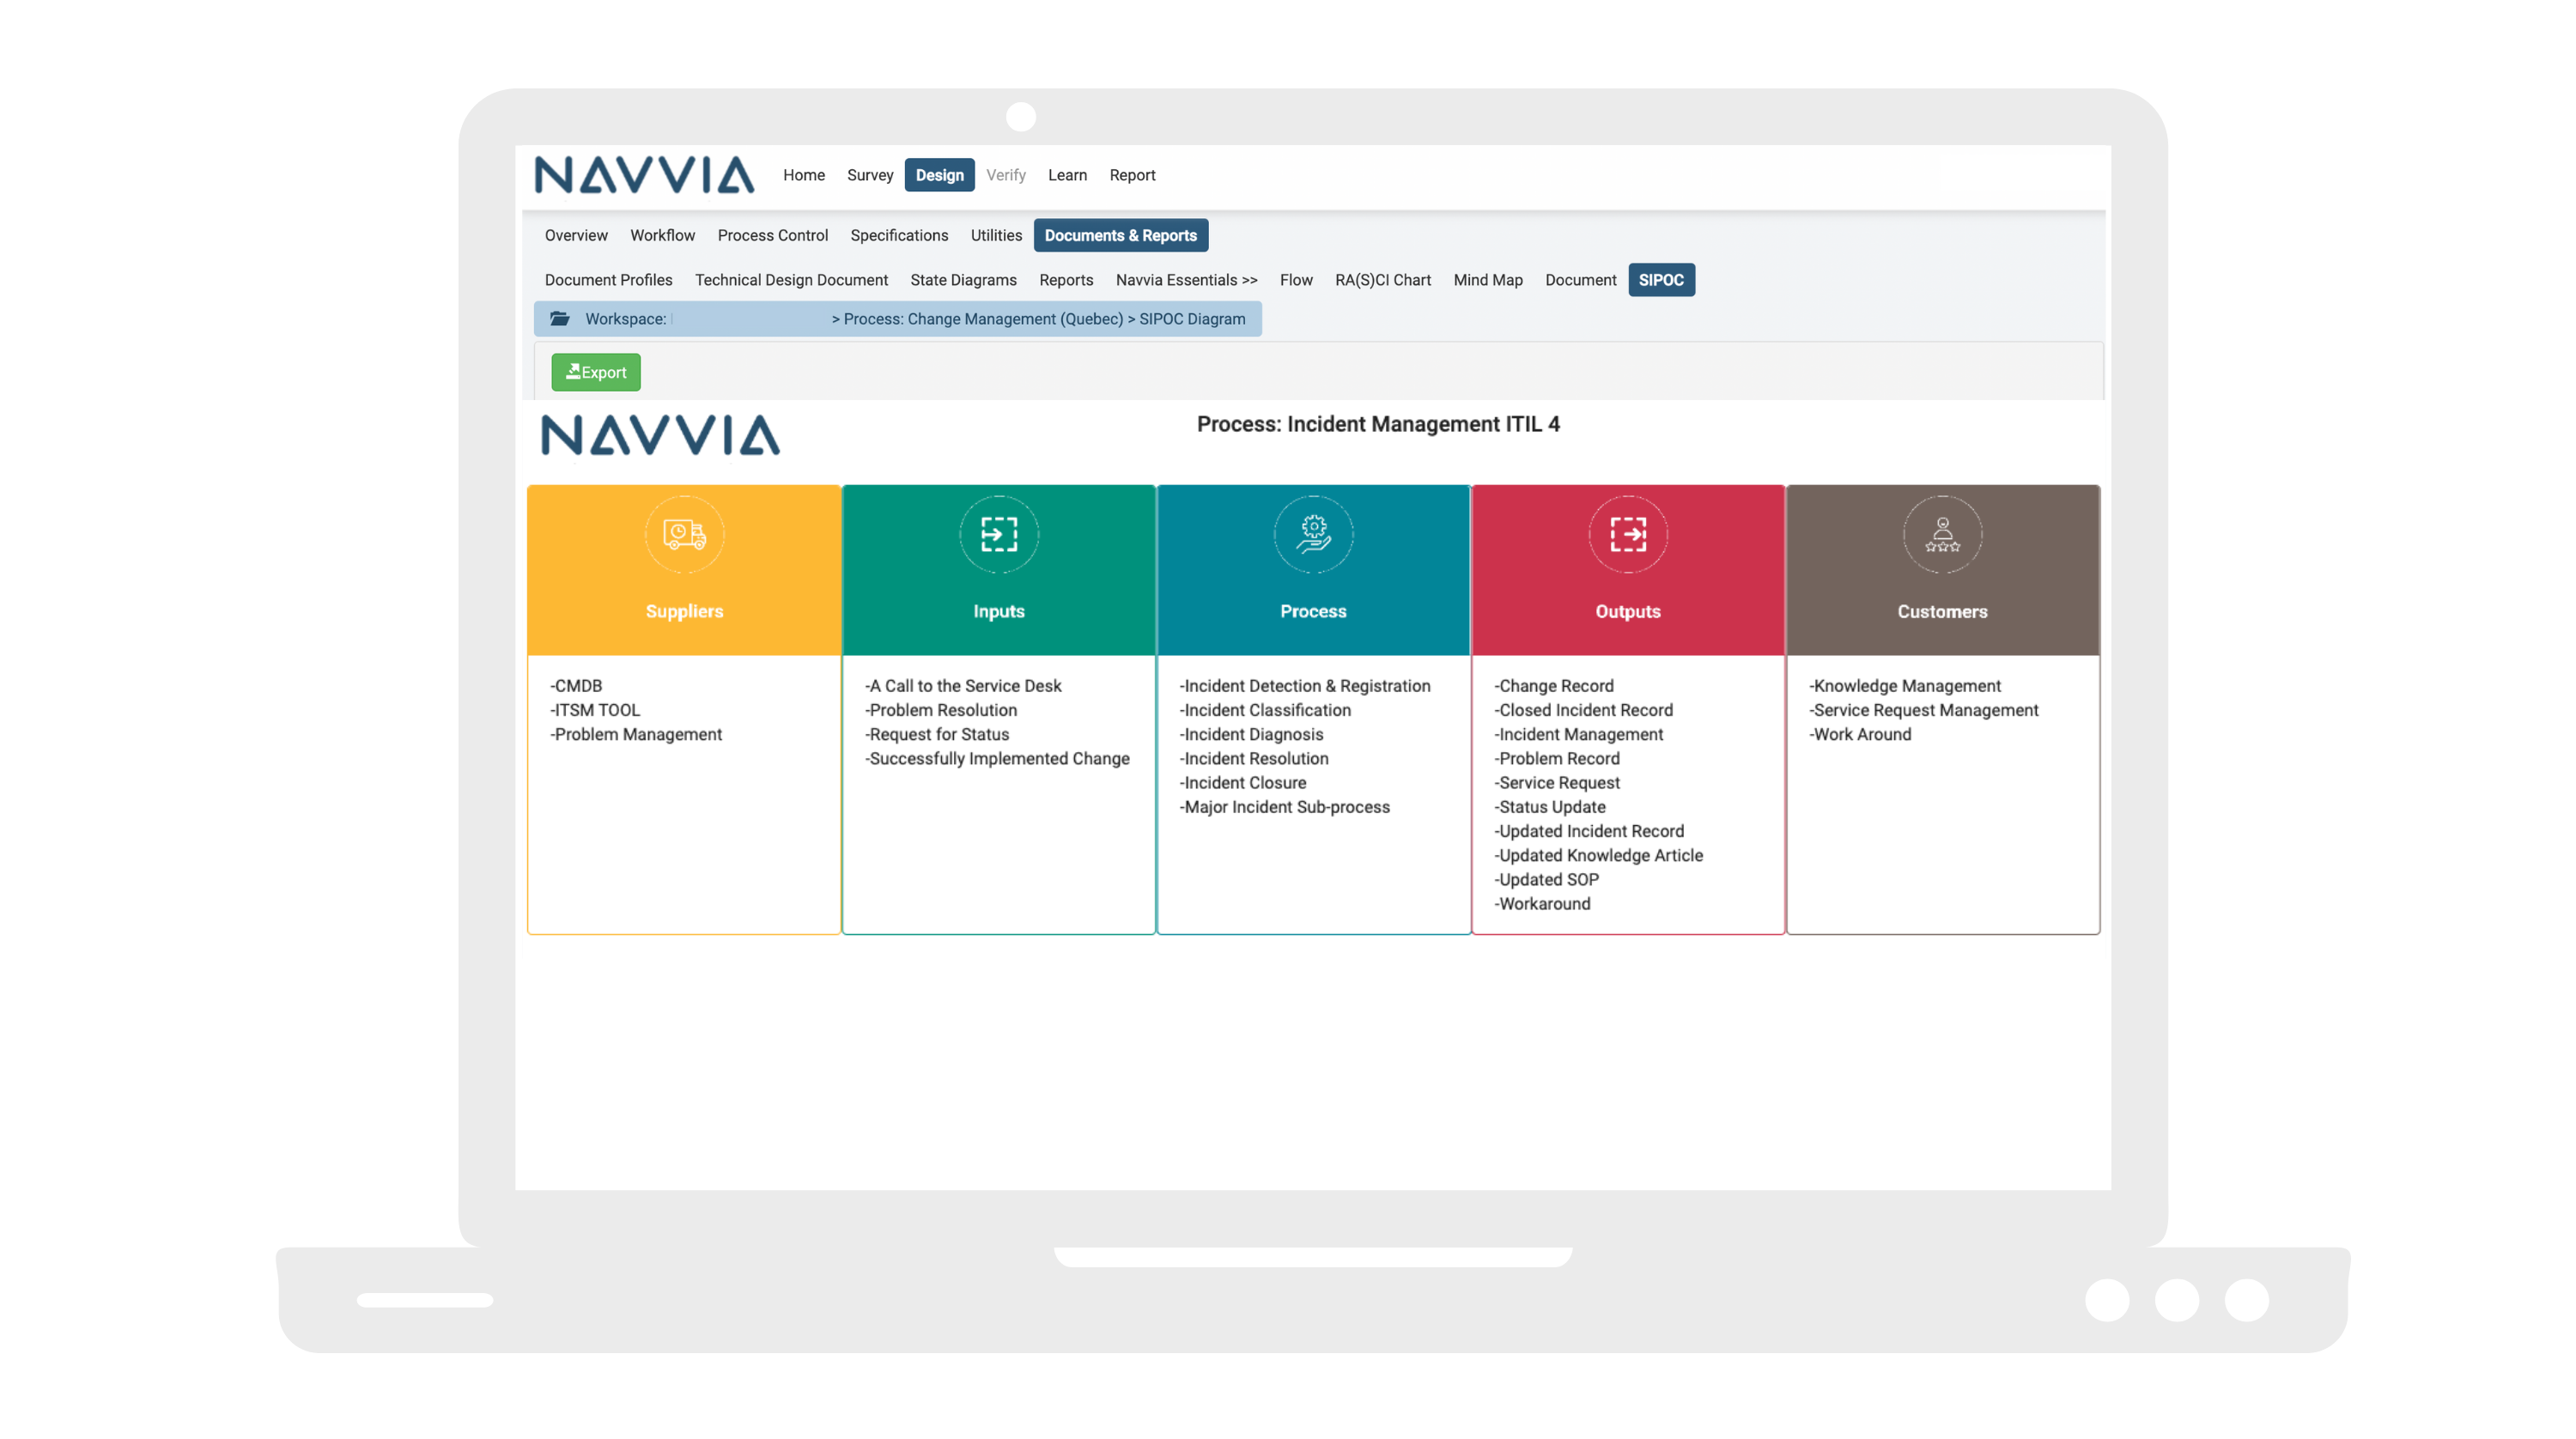Click the Process gear-in-hand icon
2576x1439 pixels.
[x=1312, y=534]
